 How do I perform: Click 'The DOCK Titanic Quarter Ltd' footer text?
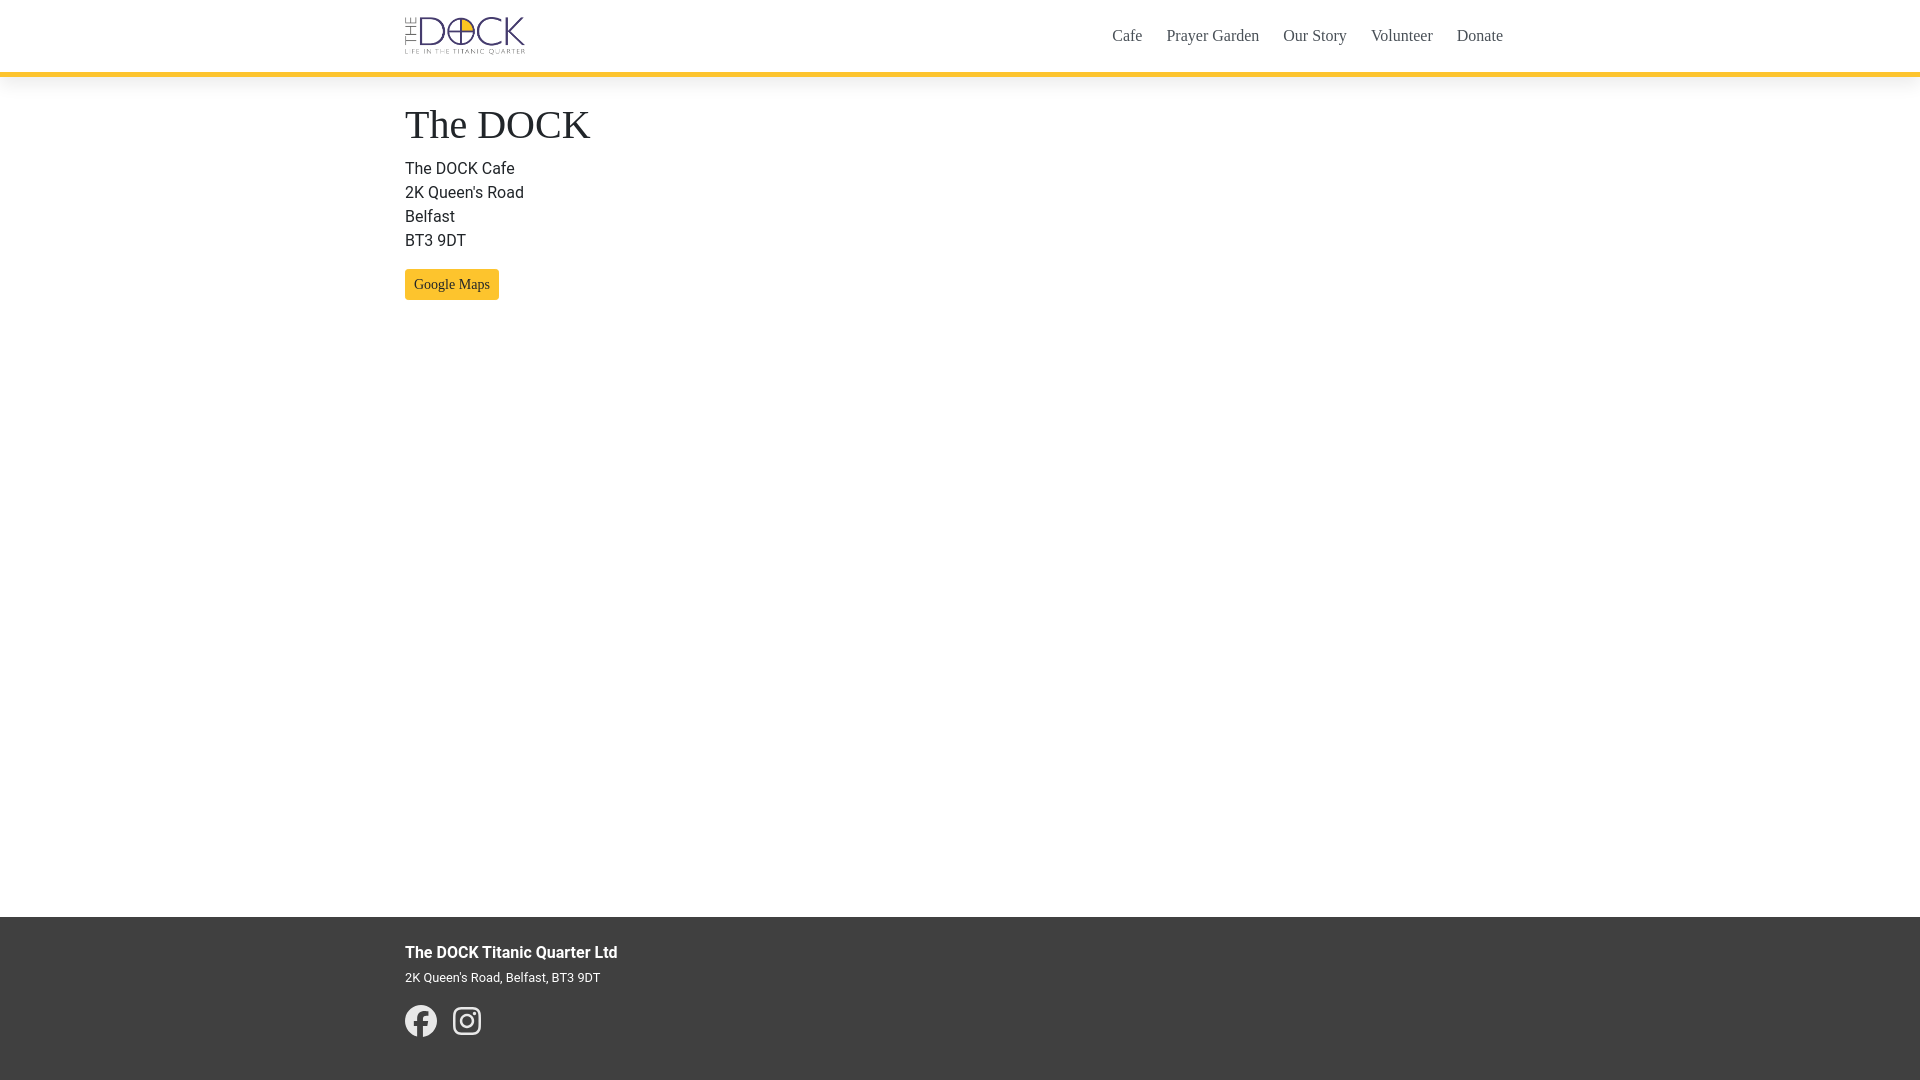[x=511, y=953]
